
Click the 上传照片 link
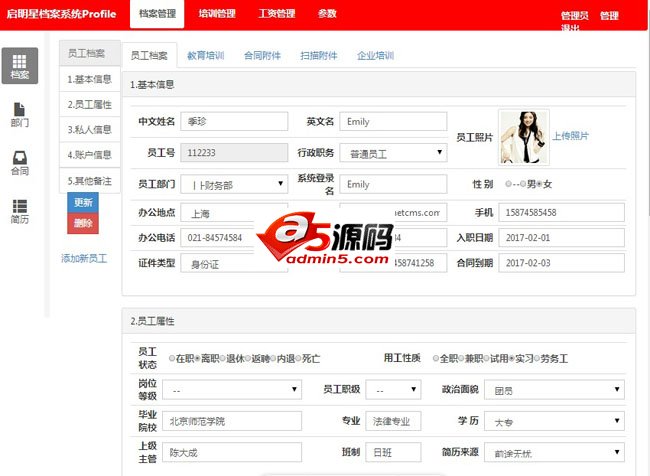570,136
